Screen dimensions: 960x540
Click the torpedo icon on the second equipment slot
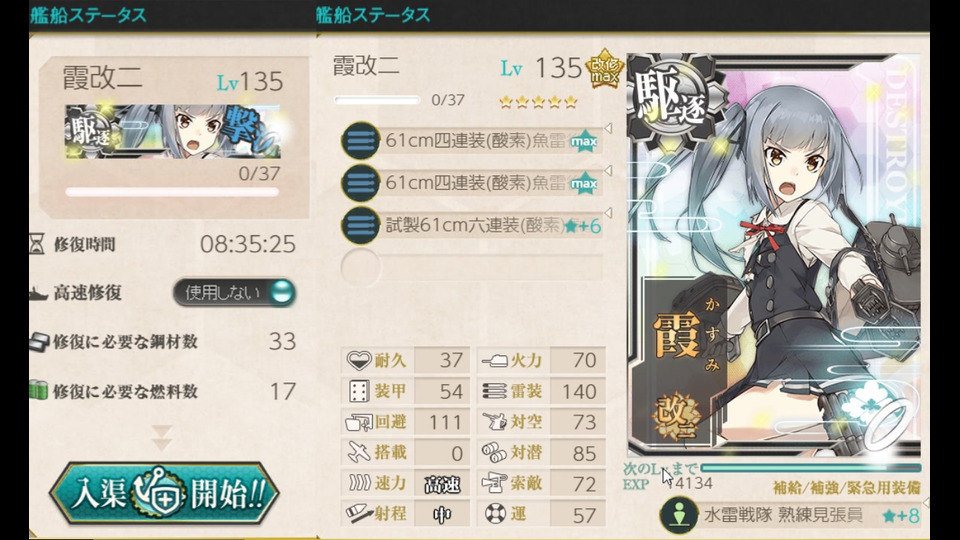(361, 182)
